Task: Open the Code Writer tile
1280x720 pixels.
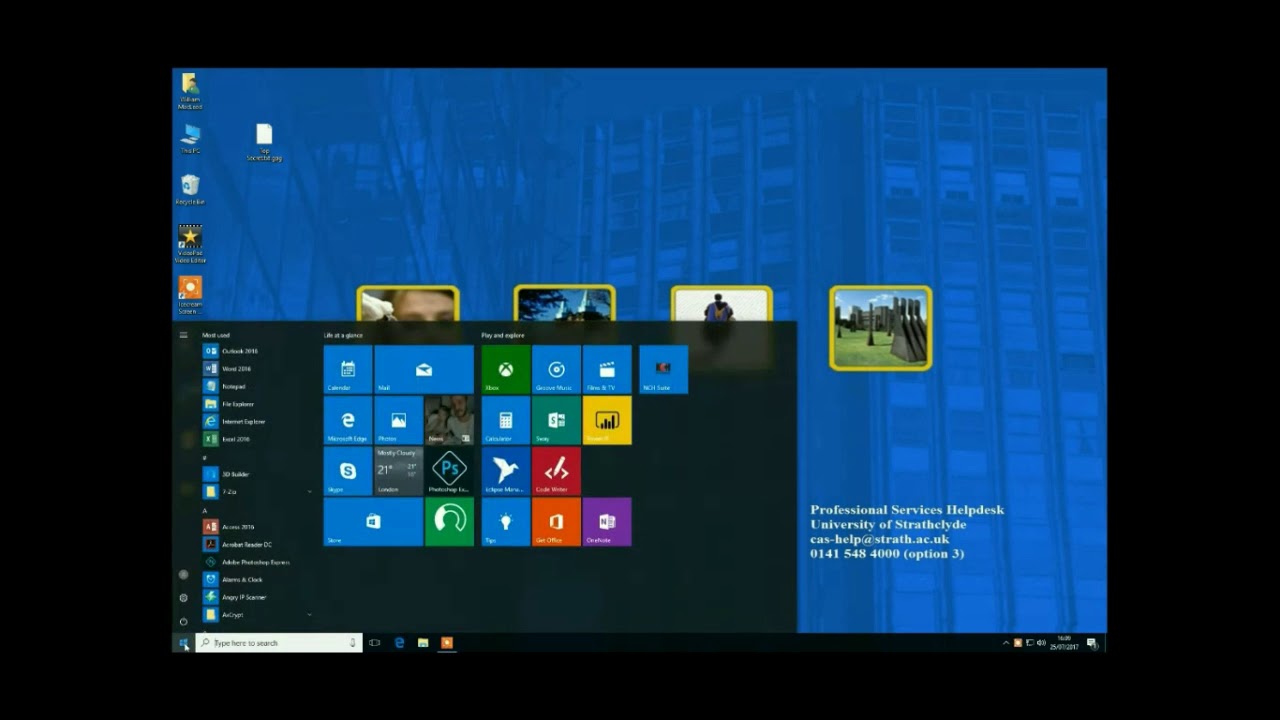Action: (x=556, y=471)
